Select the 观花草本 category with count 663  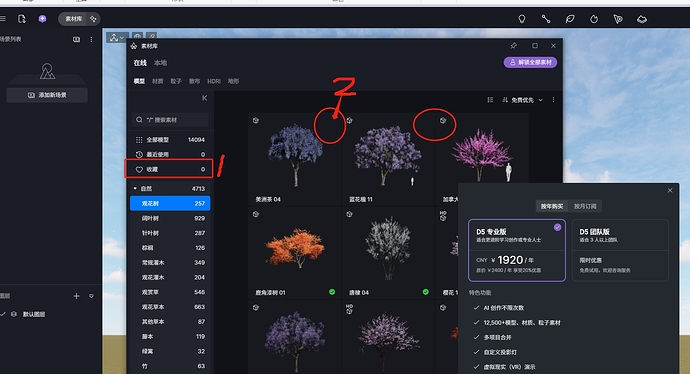170,307
